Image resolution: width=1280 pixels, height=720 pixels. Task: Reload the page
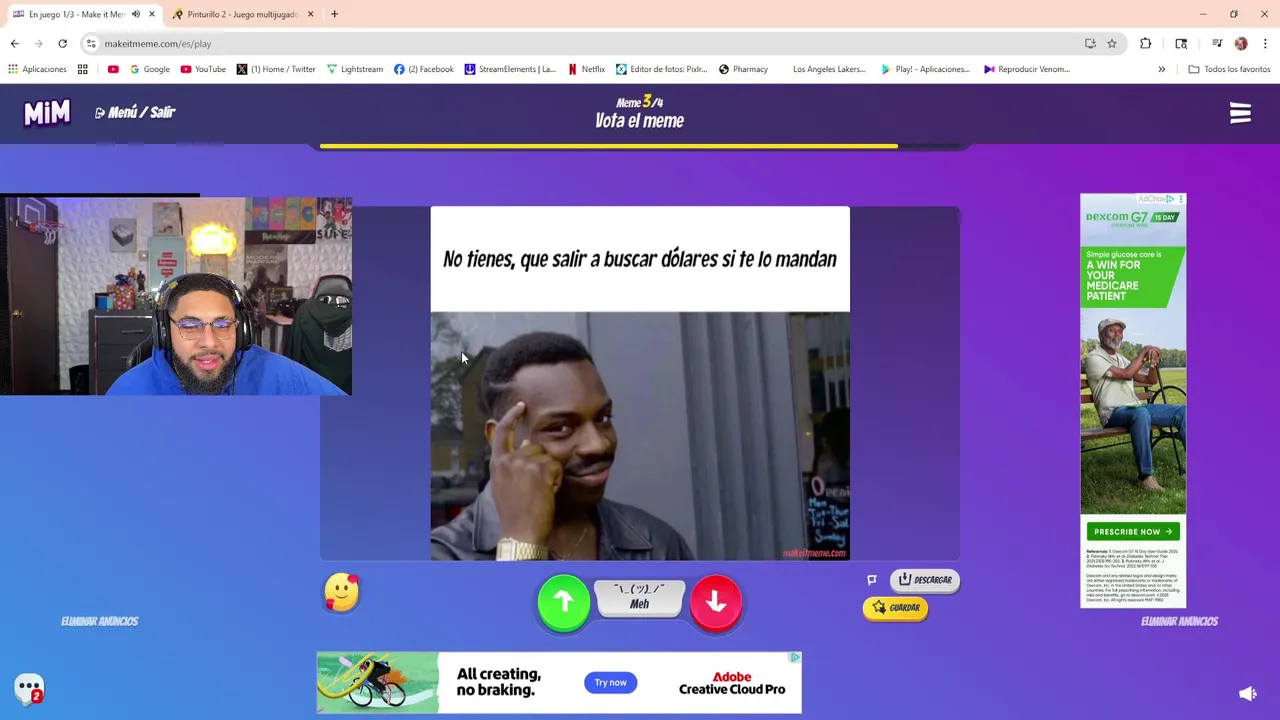point(62,44)
